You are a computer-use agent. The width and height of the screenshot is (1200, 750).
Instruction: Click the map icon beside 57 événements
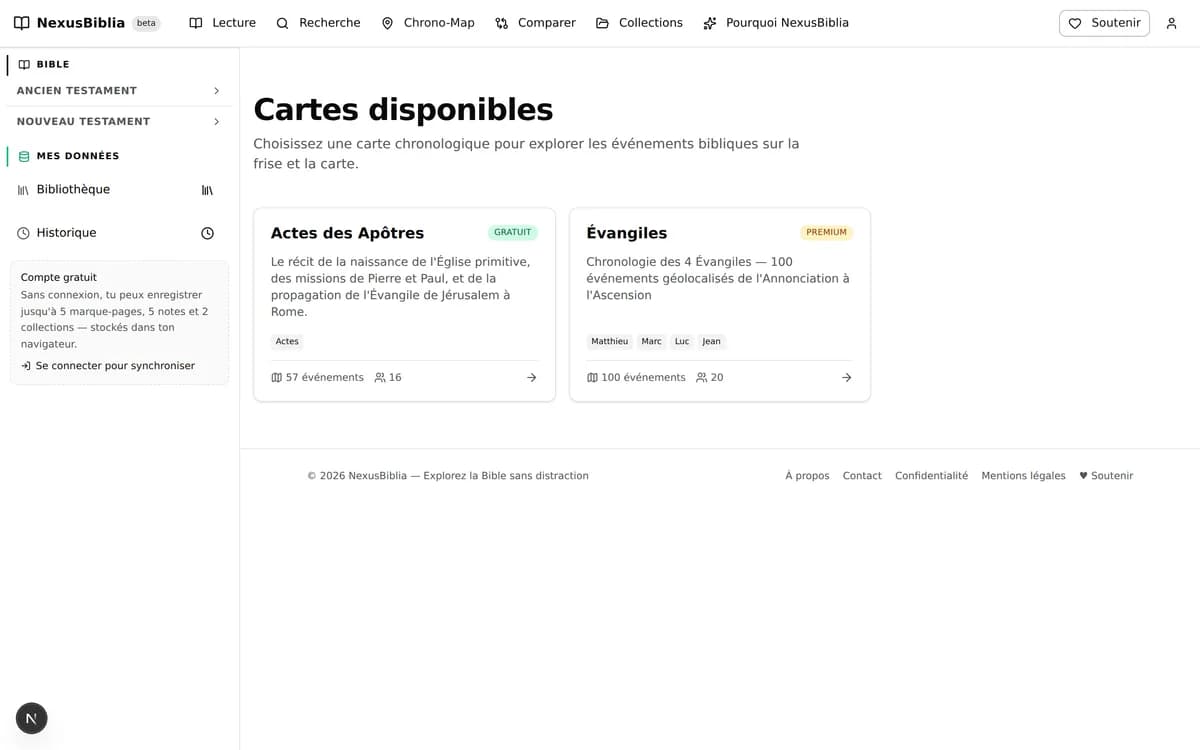click(x=277, y=378)
